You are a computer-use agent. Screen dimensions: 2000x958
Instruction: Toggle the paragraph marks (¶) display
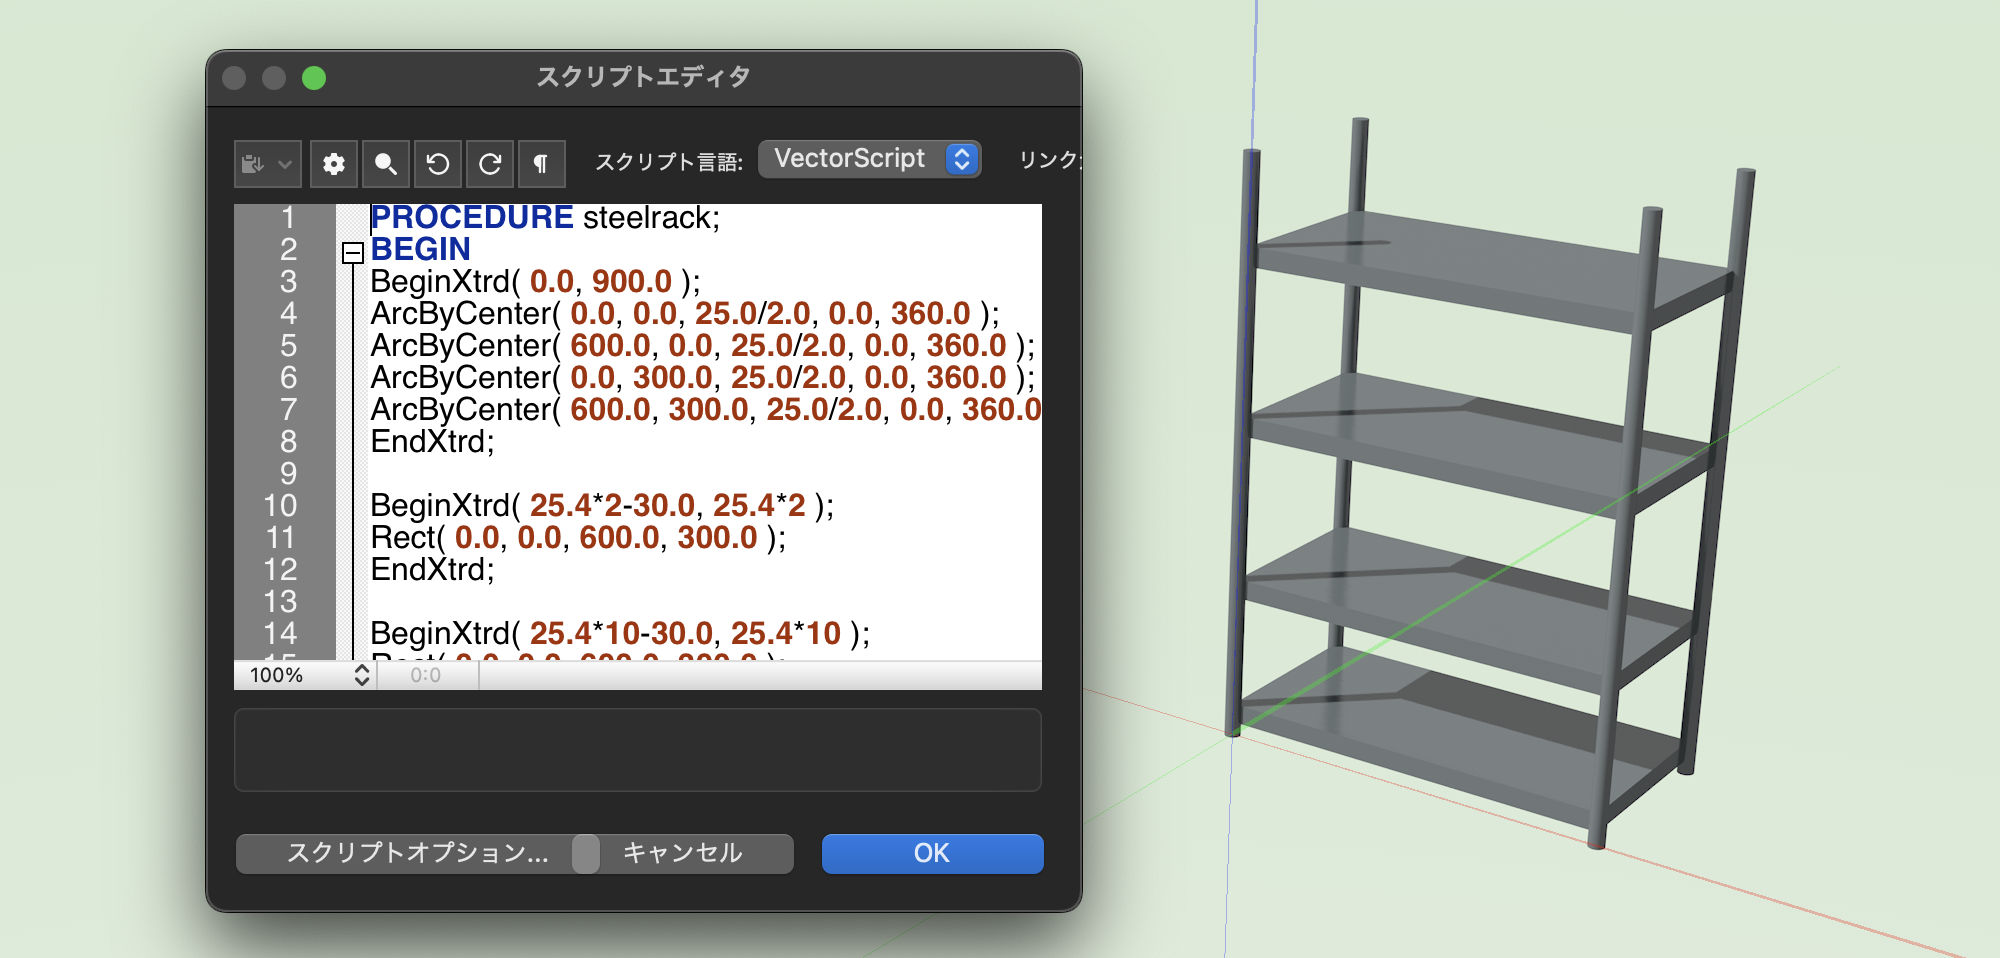[x=542, y=164]
